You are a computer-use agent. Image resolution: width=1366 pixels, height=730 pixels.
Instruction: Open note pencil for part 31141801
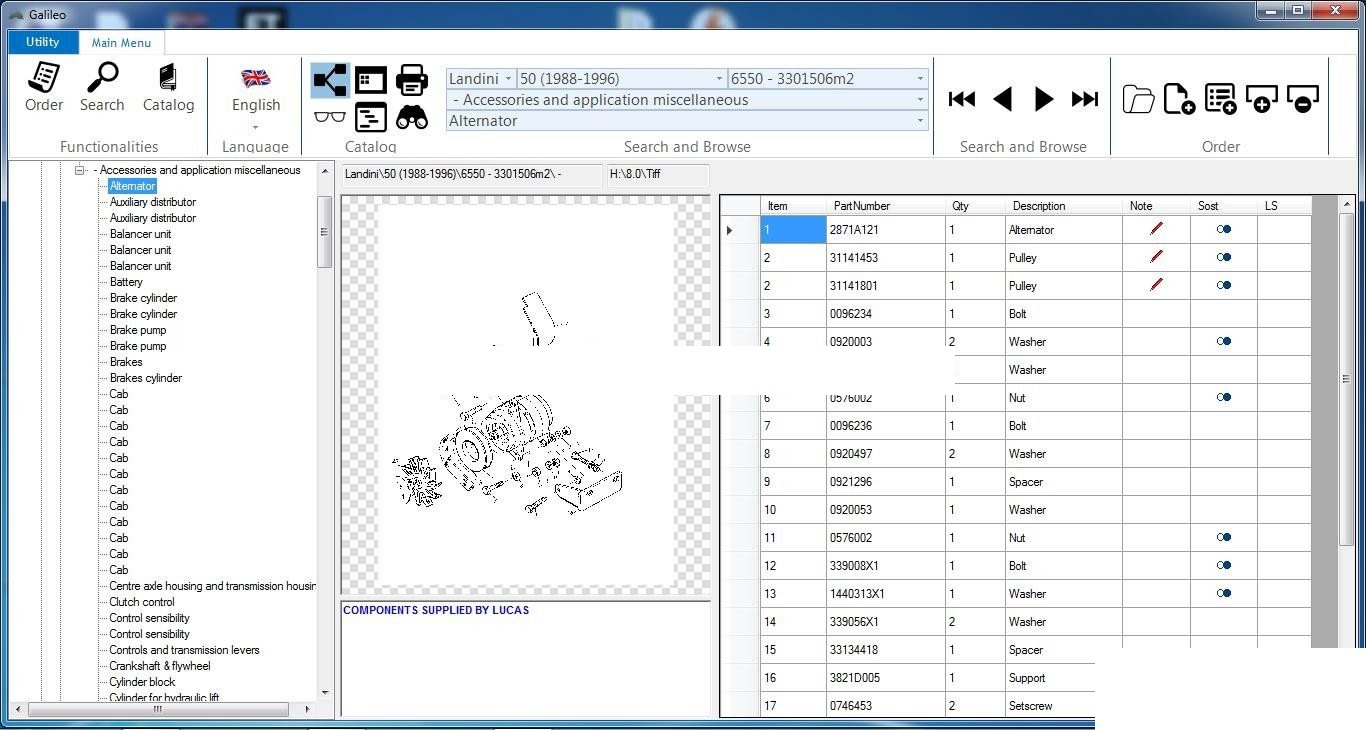tap(1156, 285)
